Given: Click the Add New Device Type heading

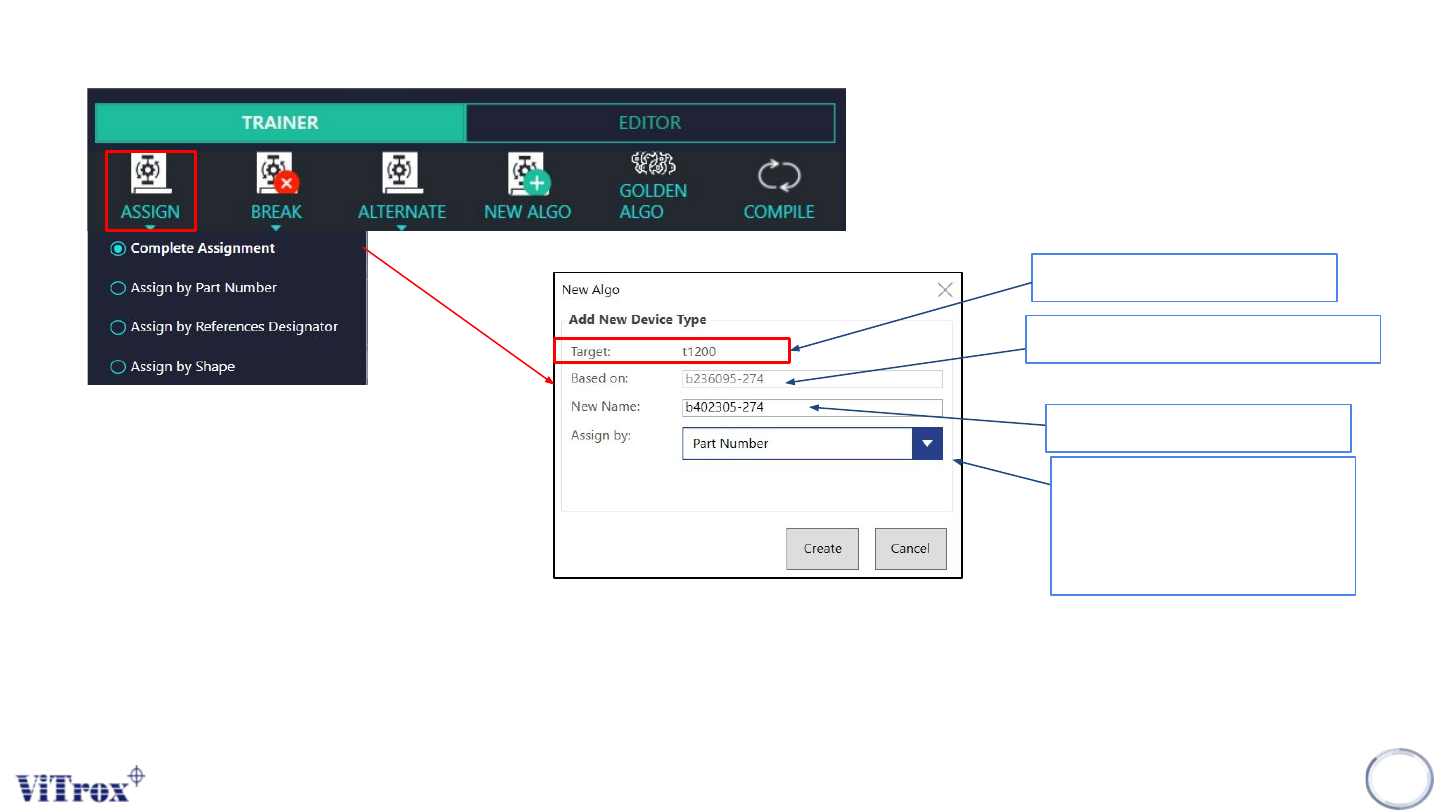Looking at the screenshot, I should click(x=637, y=320).
